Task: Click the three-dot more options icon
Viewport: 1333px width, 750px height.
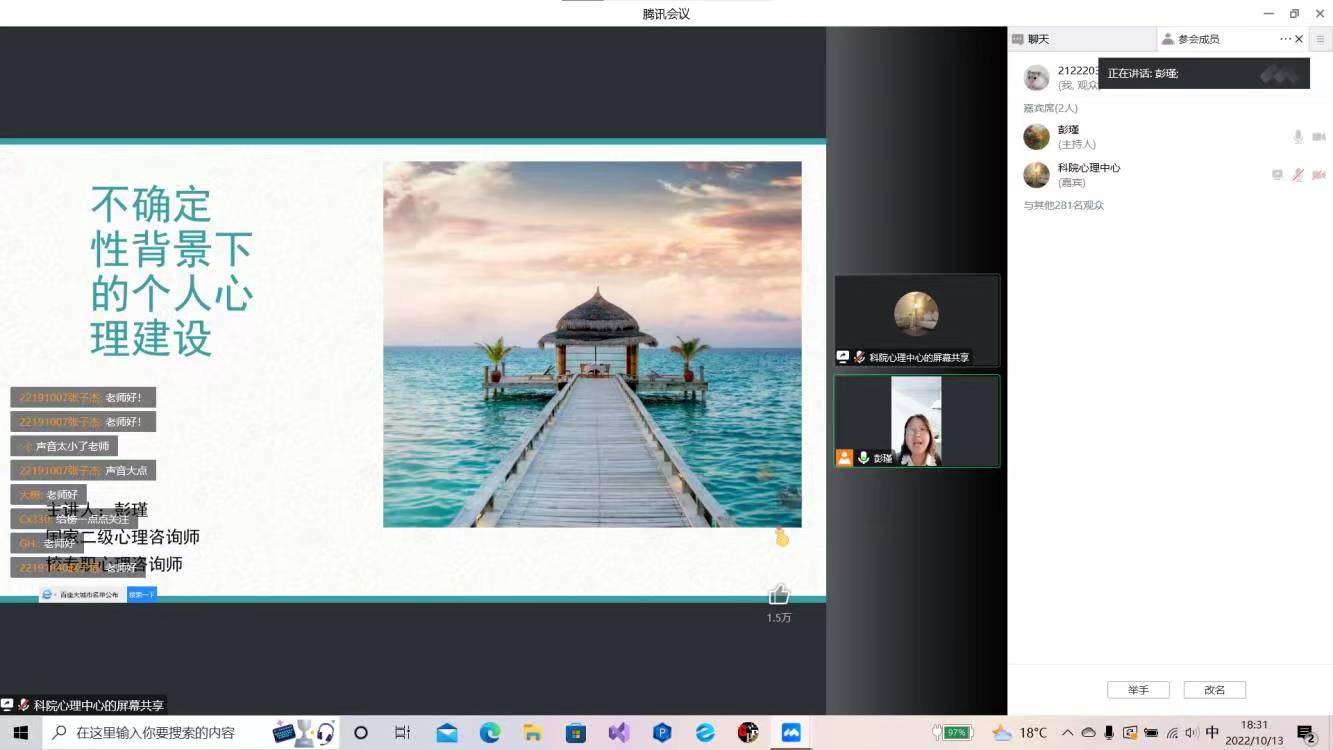Action: click(x=1285, y=39)
